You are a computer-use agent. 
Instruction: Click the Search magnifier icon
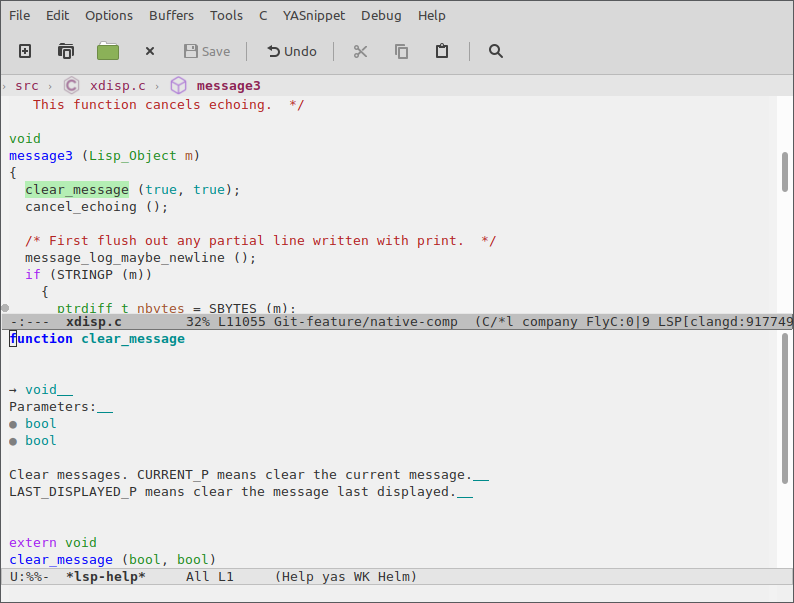click(x=496, y=51)
